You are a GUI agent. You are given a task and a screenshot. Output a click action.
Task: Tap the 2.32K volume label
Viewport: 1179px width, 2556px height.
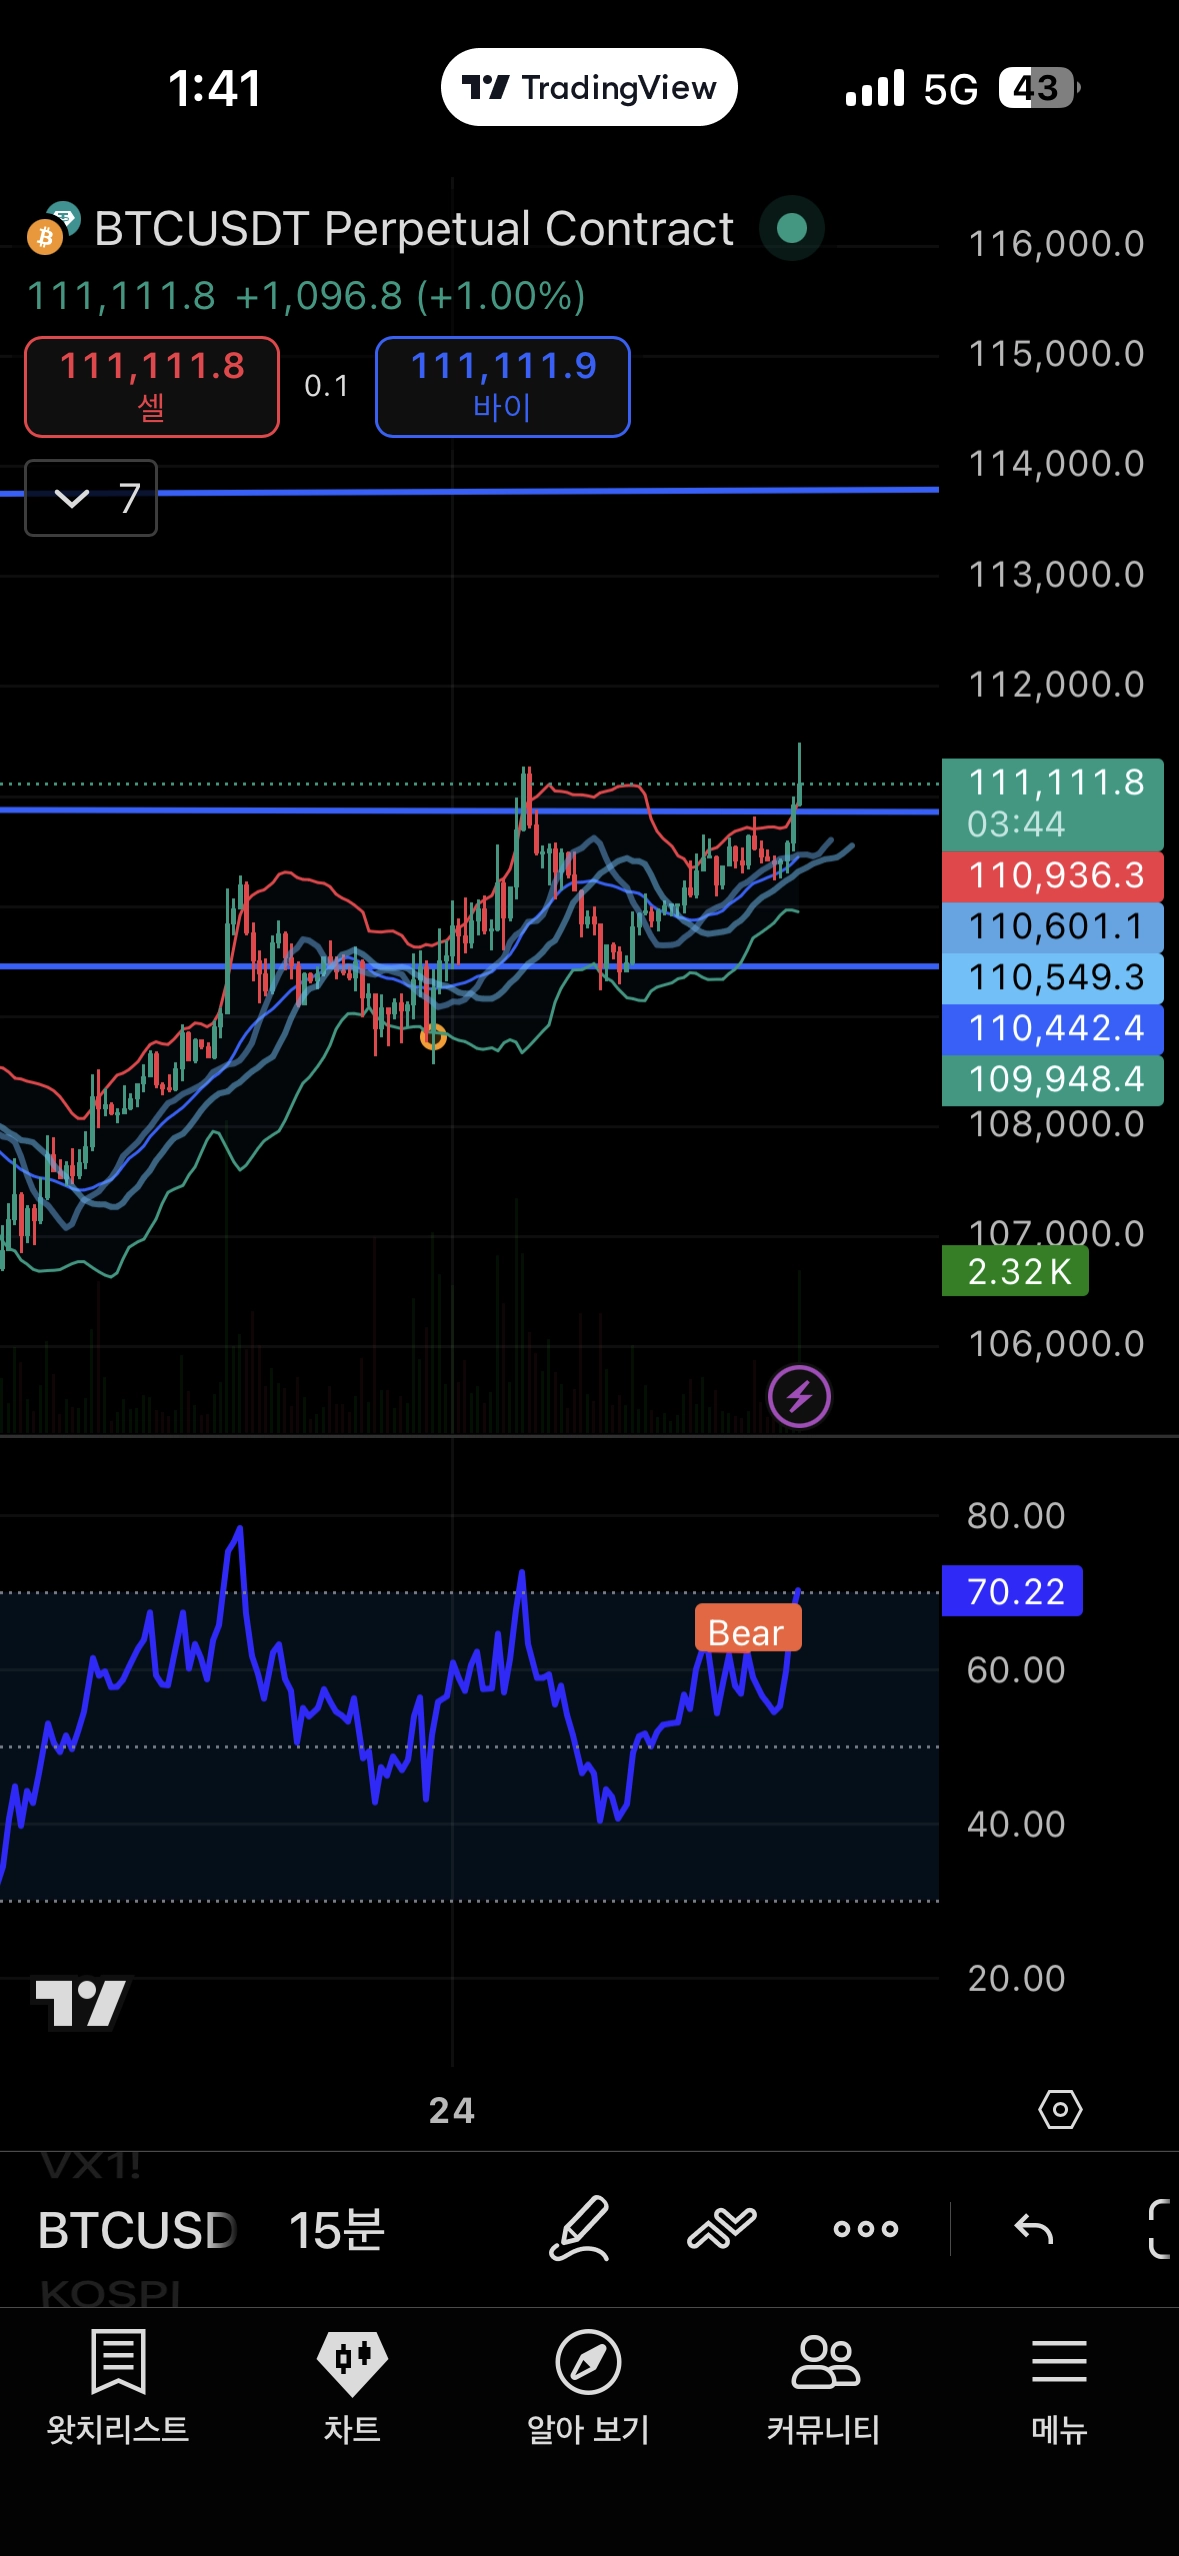click(x=1015, y=1272)
